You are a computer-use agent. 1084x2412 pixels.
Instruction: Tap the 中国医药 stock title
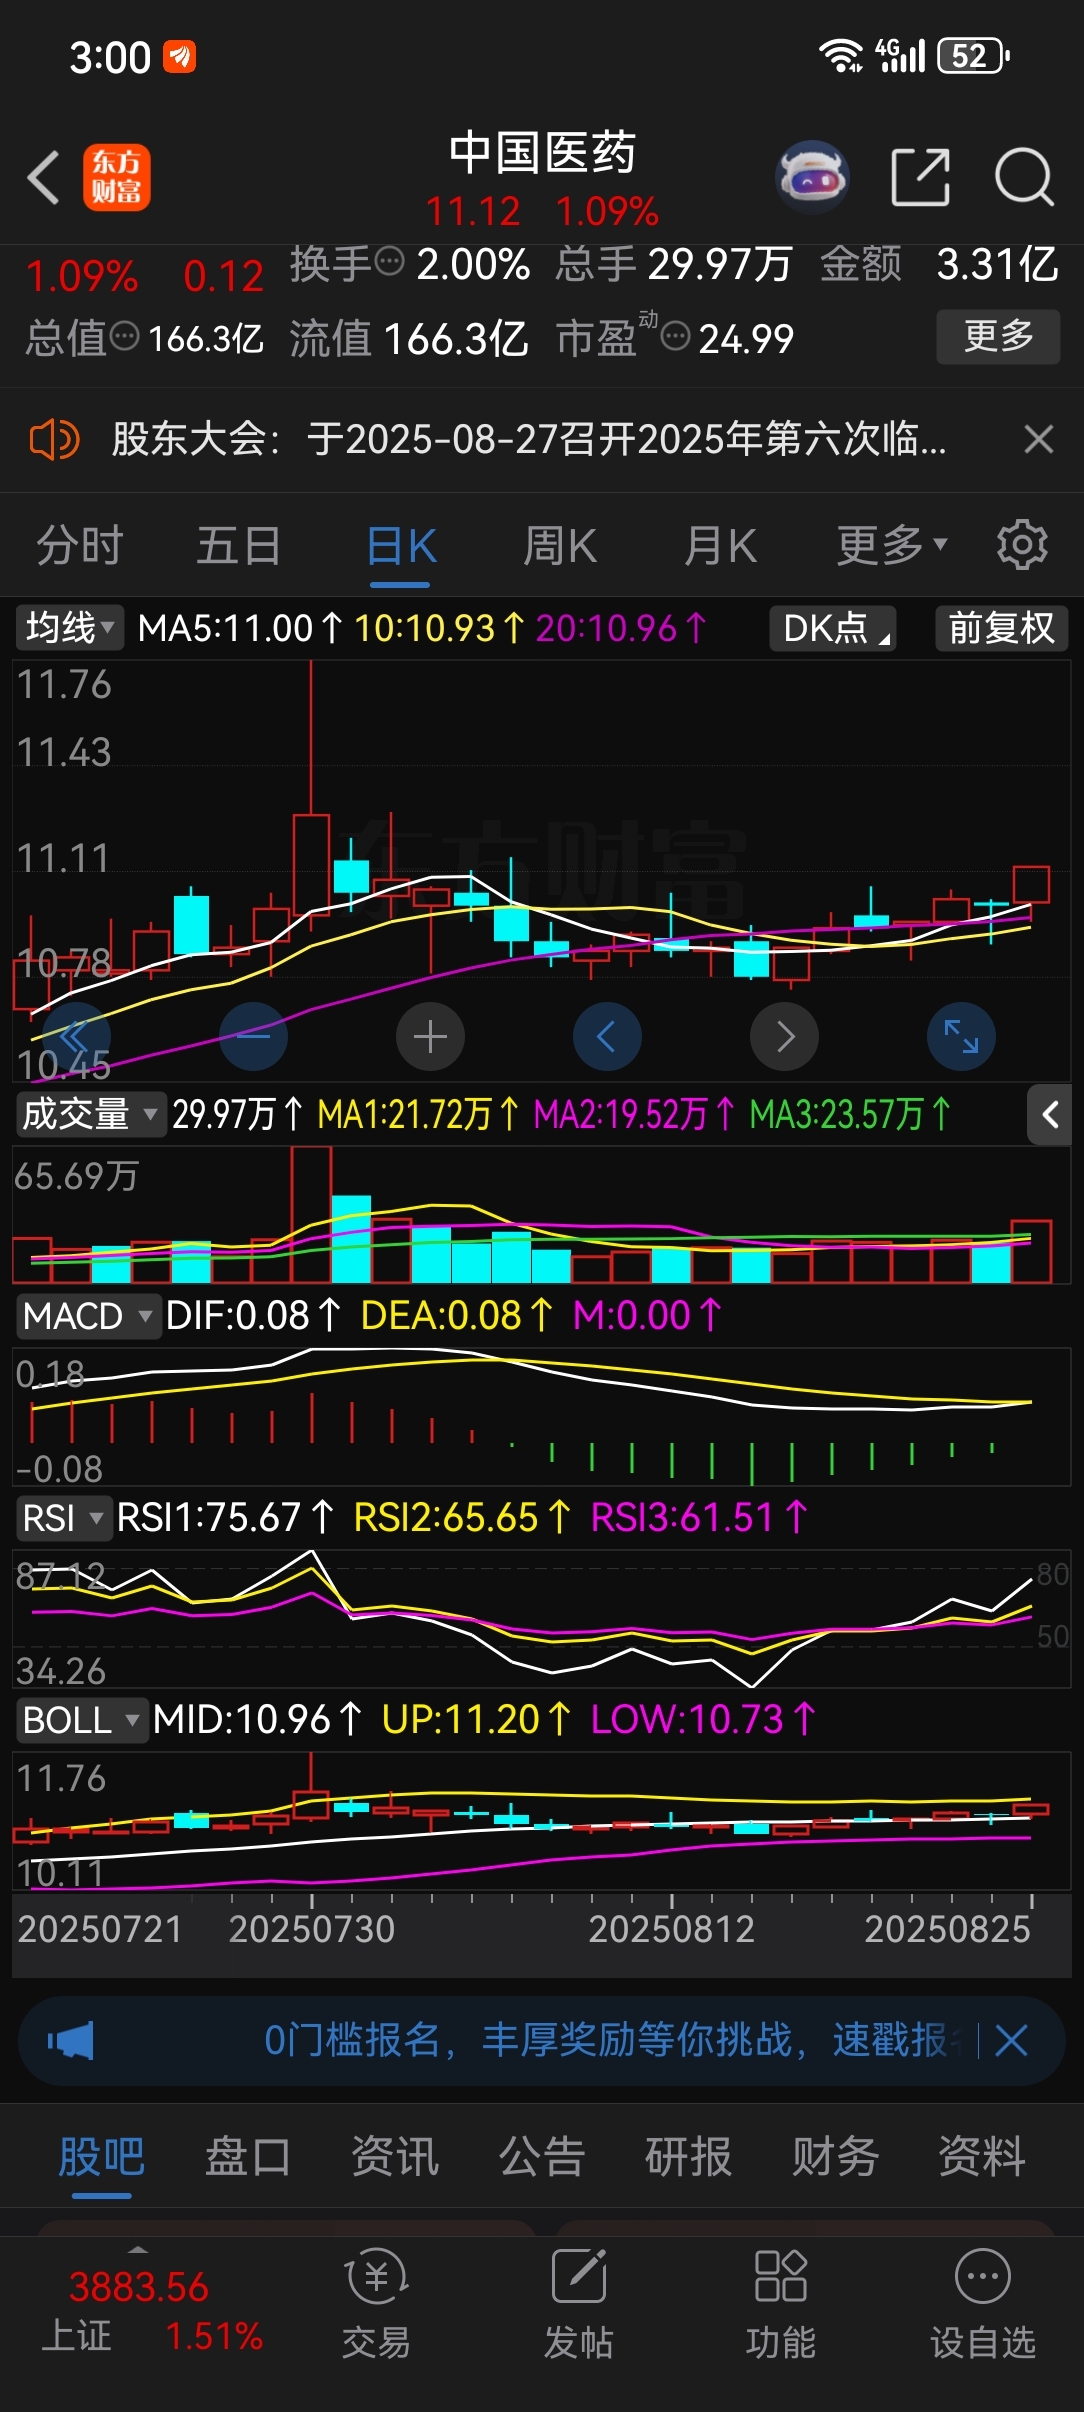click(542, 153)
